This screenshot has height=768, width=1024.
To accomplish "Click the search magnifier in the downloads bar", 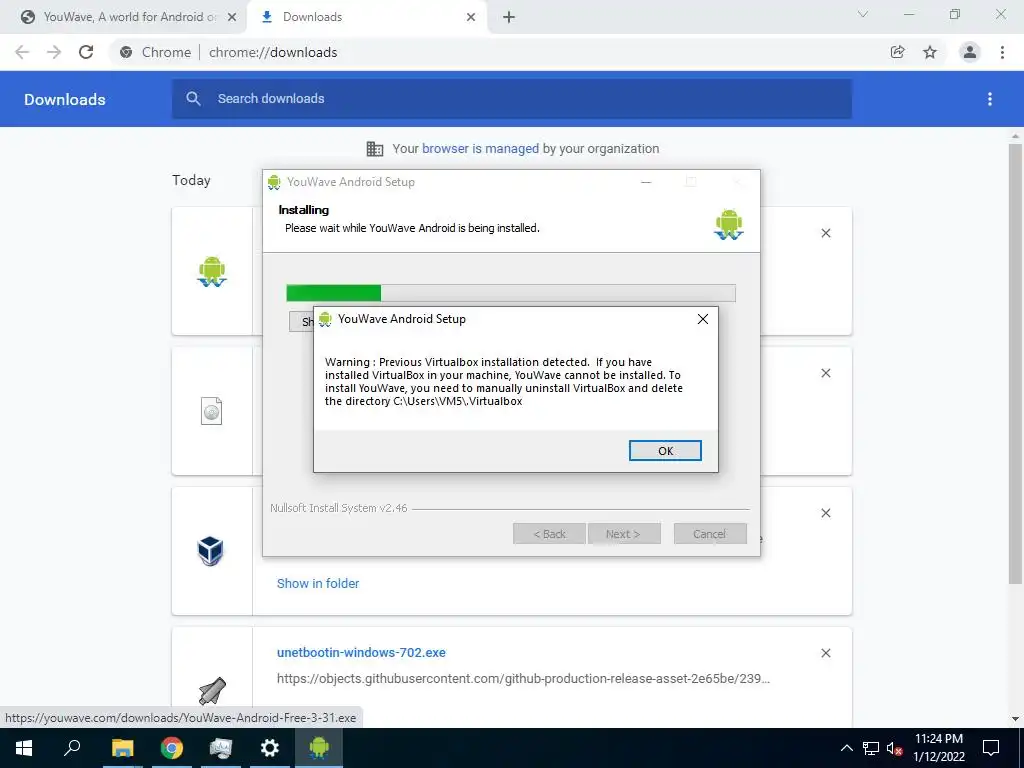I will [x=193, y=99].
